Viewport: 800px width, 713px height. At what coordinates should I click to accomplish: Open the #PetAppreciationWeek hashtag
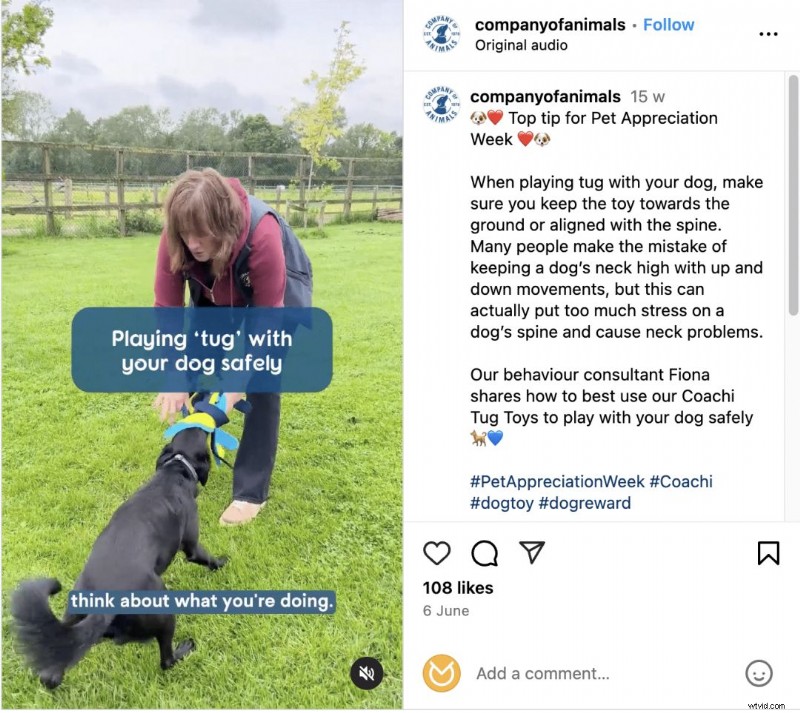pos(557,482)
